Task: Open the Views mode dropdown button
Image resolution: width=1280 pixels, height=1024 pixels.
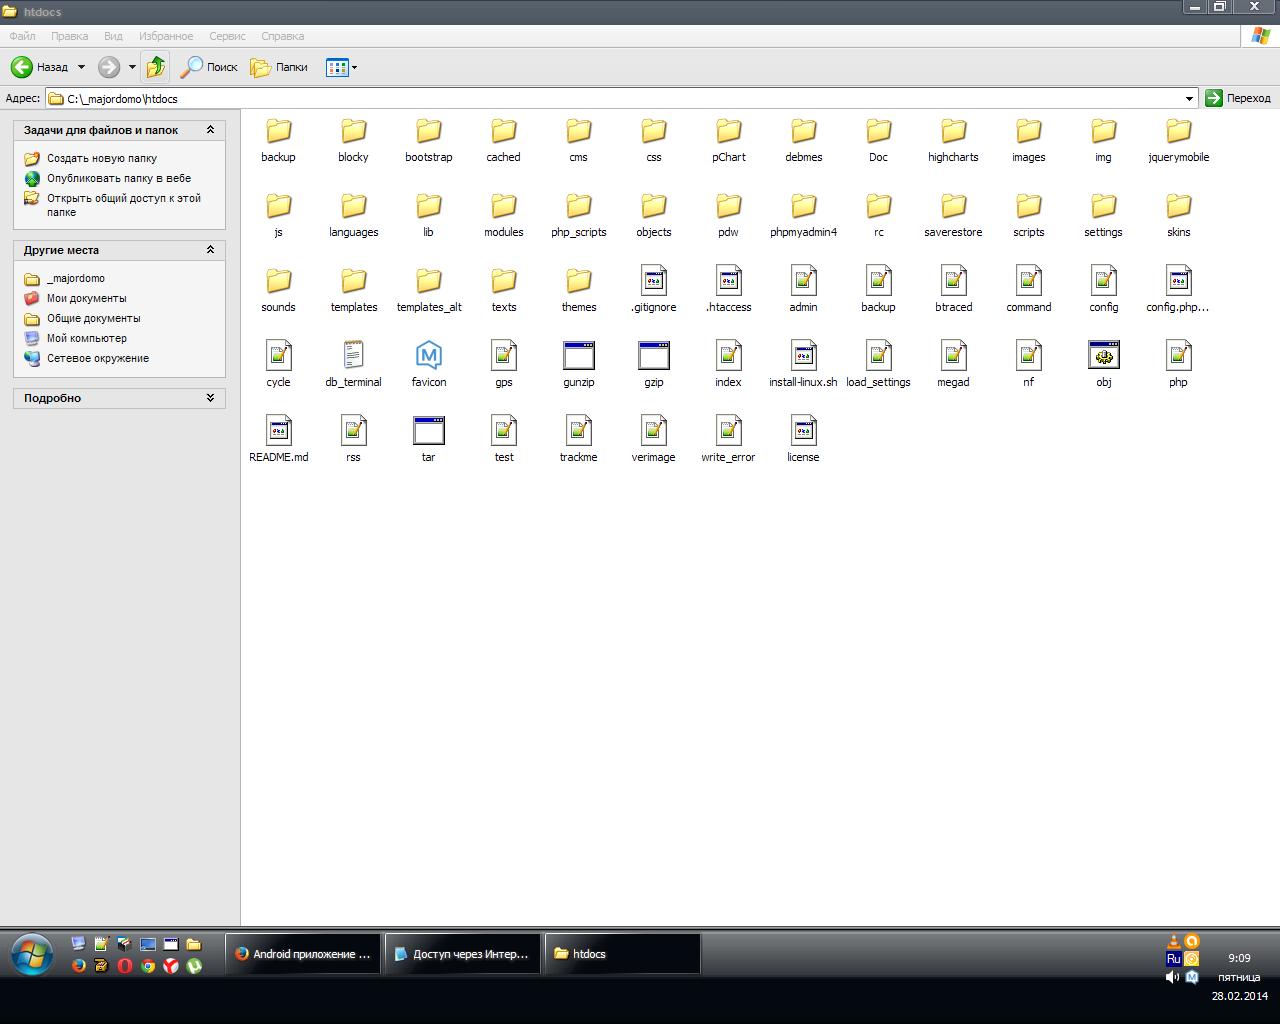Action: point(341,67)
